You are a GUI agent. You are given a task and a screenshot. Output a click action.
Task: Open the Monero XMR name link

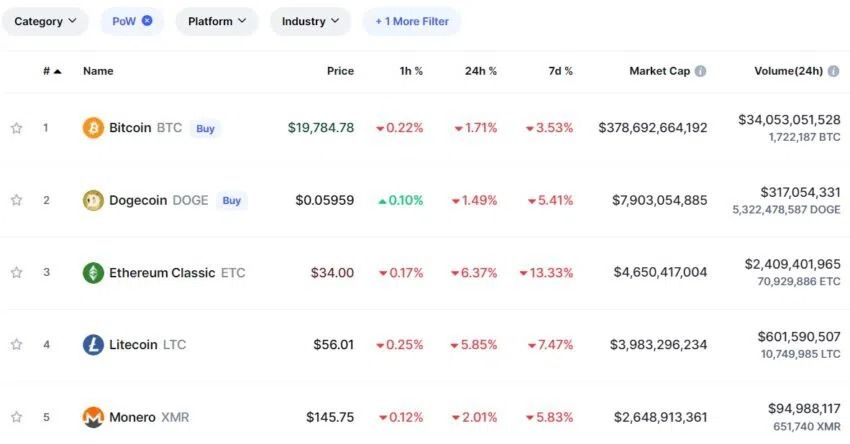pos(146,416)
